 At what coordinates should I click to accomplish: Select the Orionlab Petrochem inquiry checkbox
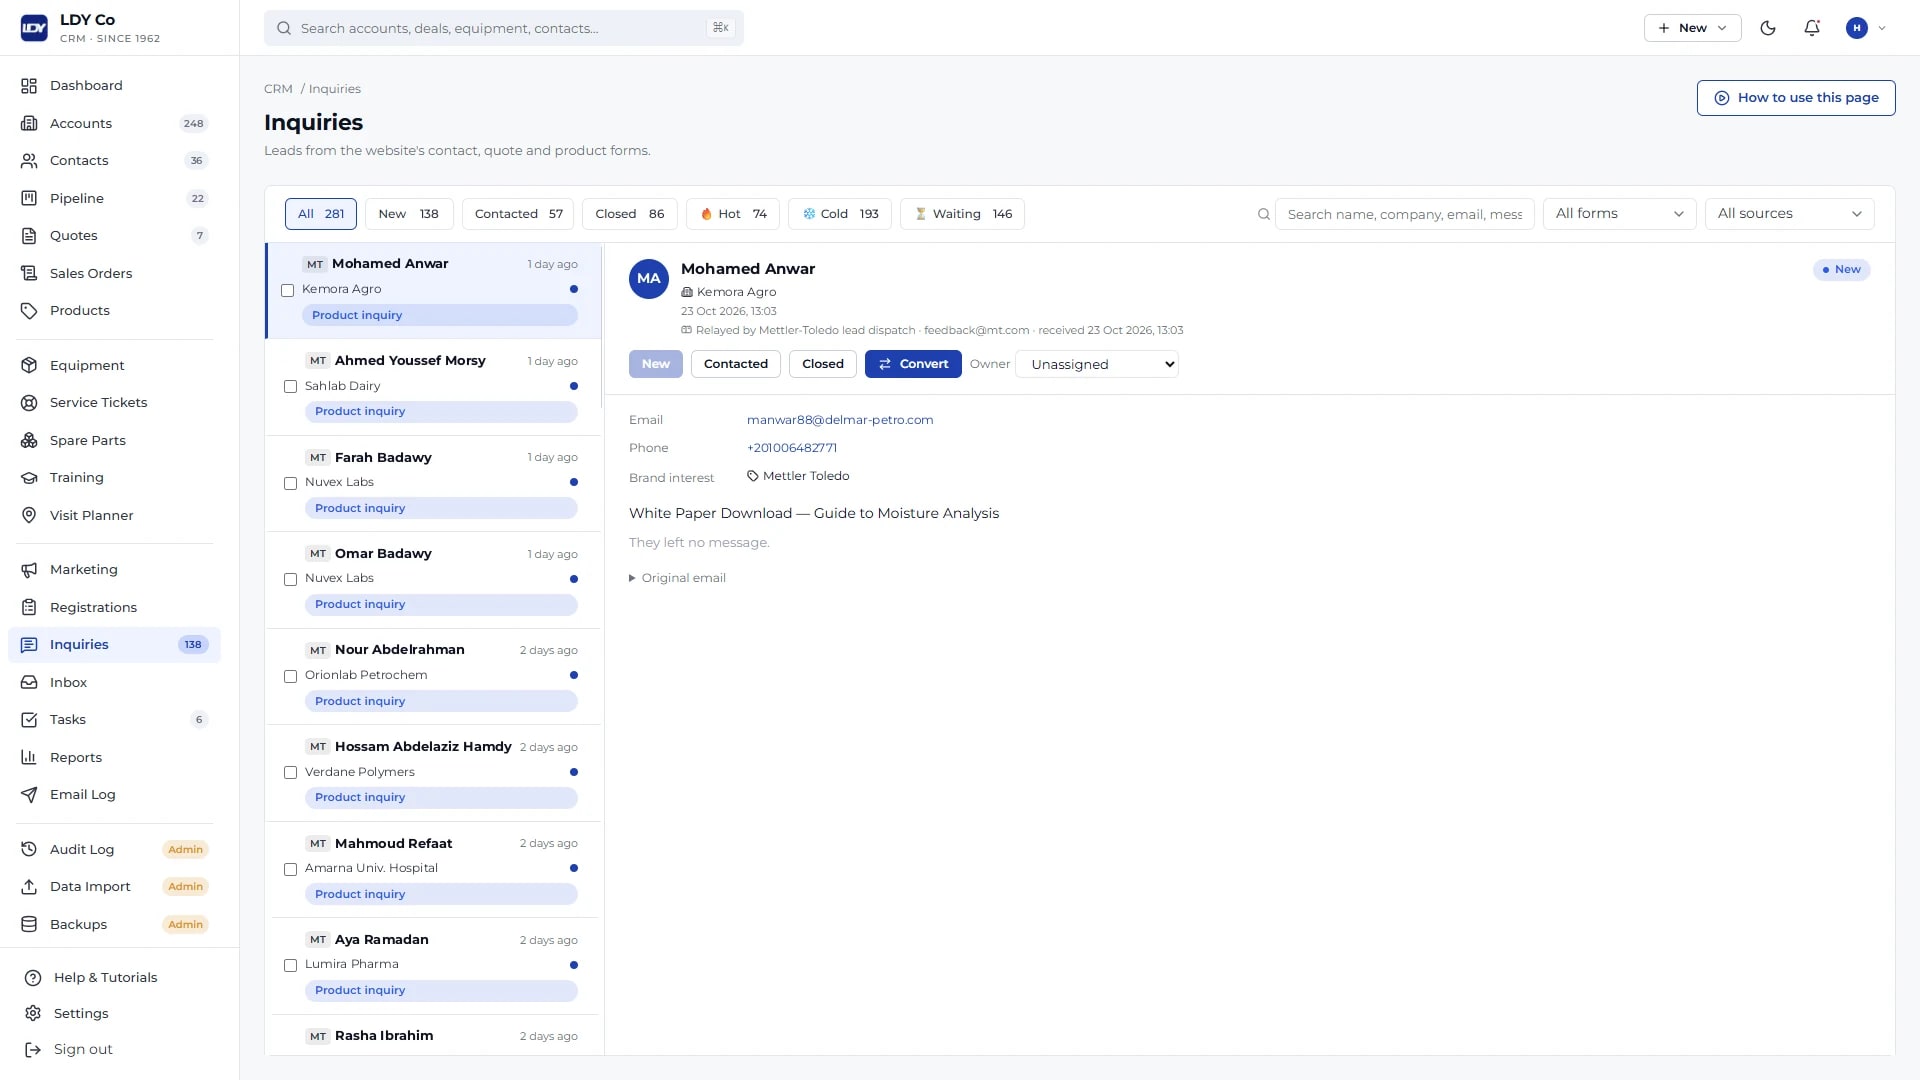point(291,676)
